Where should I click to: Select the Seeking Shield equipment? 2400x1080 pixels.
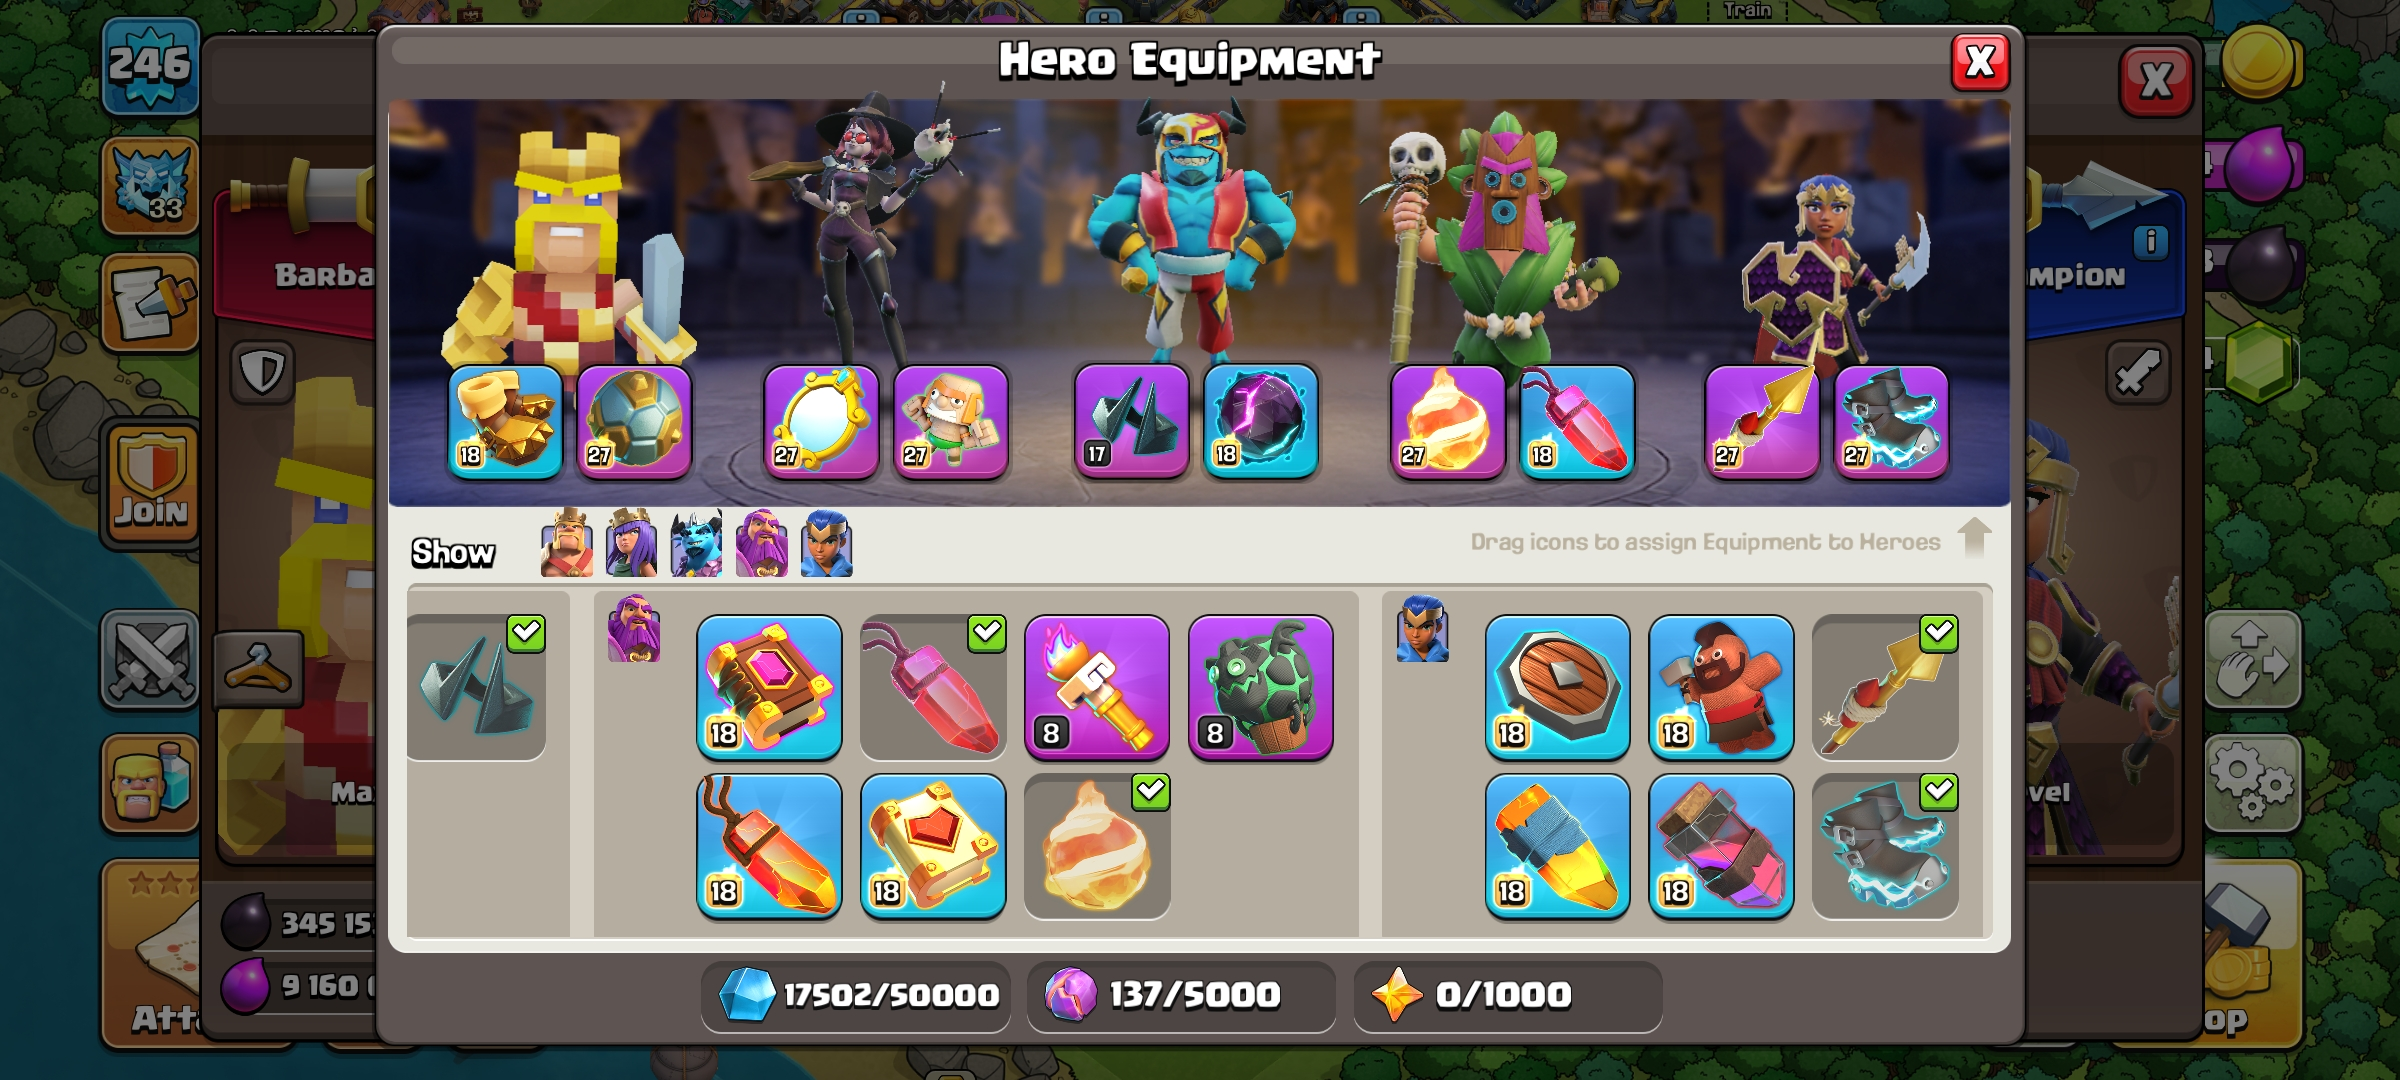[x=1557, y=686]
